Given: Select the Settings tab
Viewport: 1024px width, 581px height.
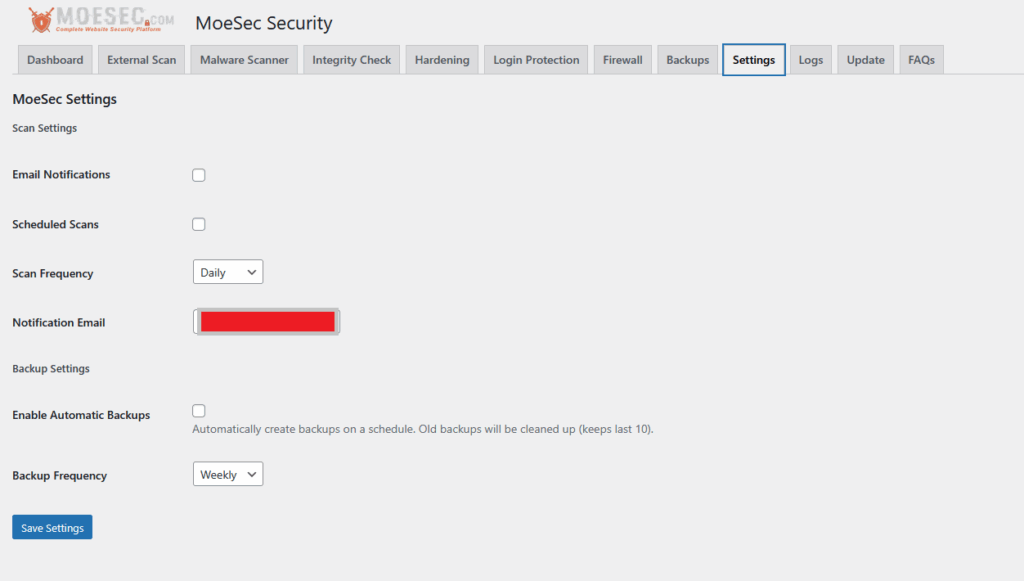Looking at the screenshot, I should [753, 59].
